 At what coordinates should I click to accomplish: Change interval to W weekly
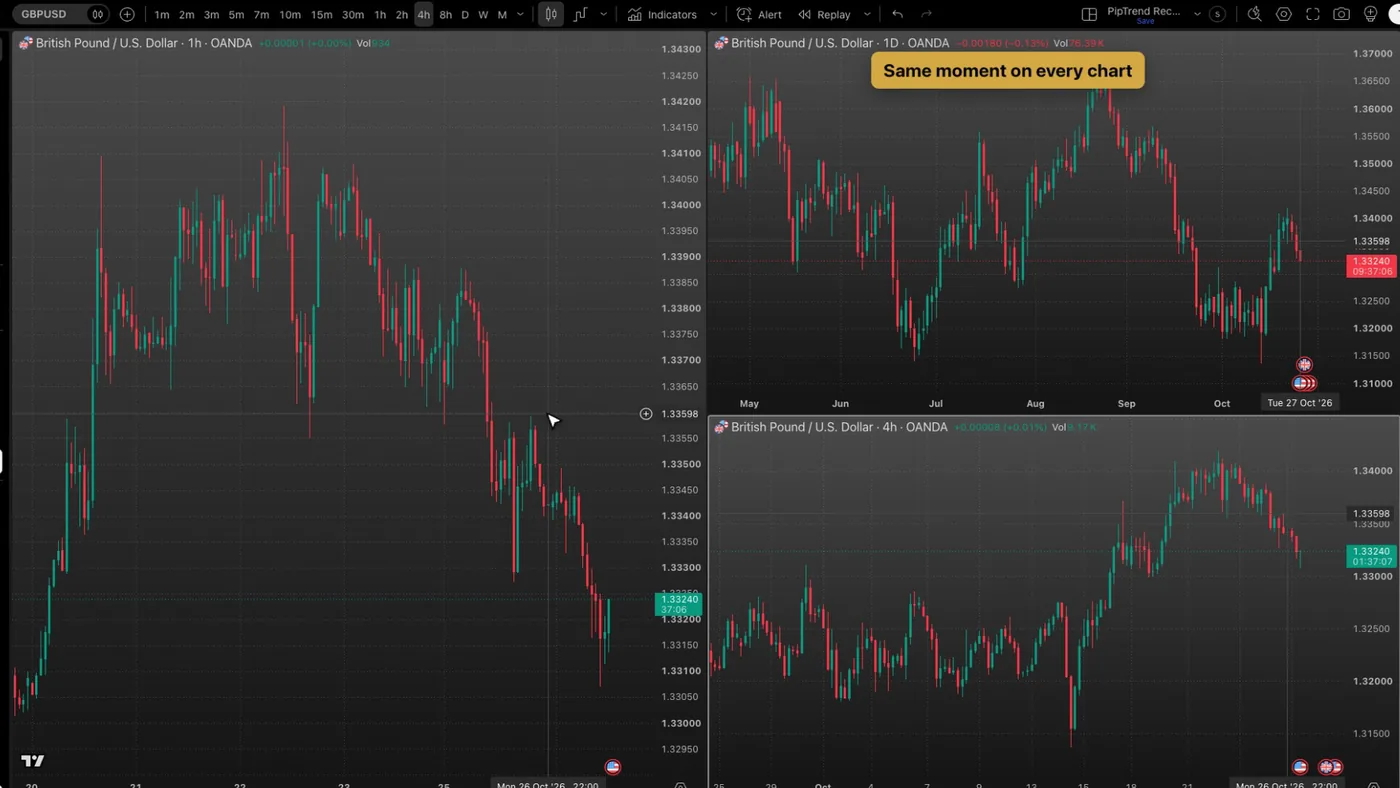[x=483, y=14]
